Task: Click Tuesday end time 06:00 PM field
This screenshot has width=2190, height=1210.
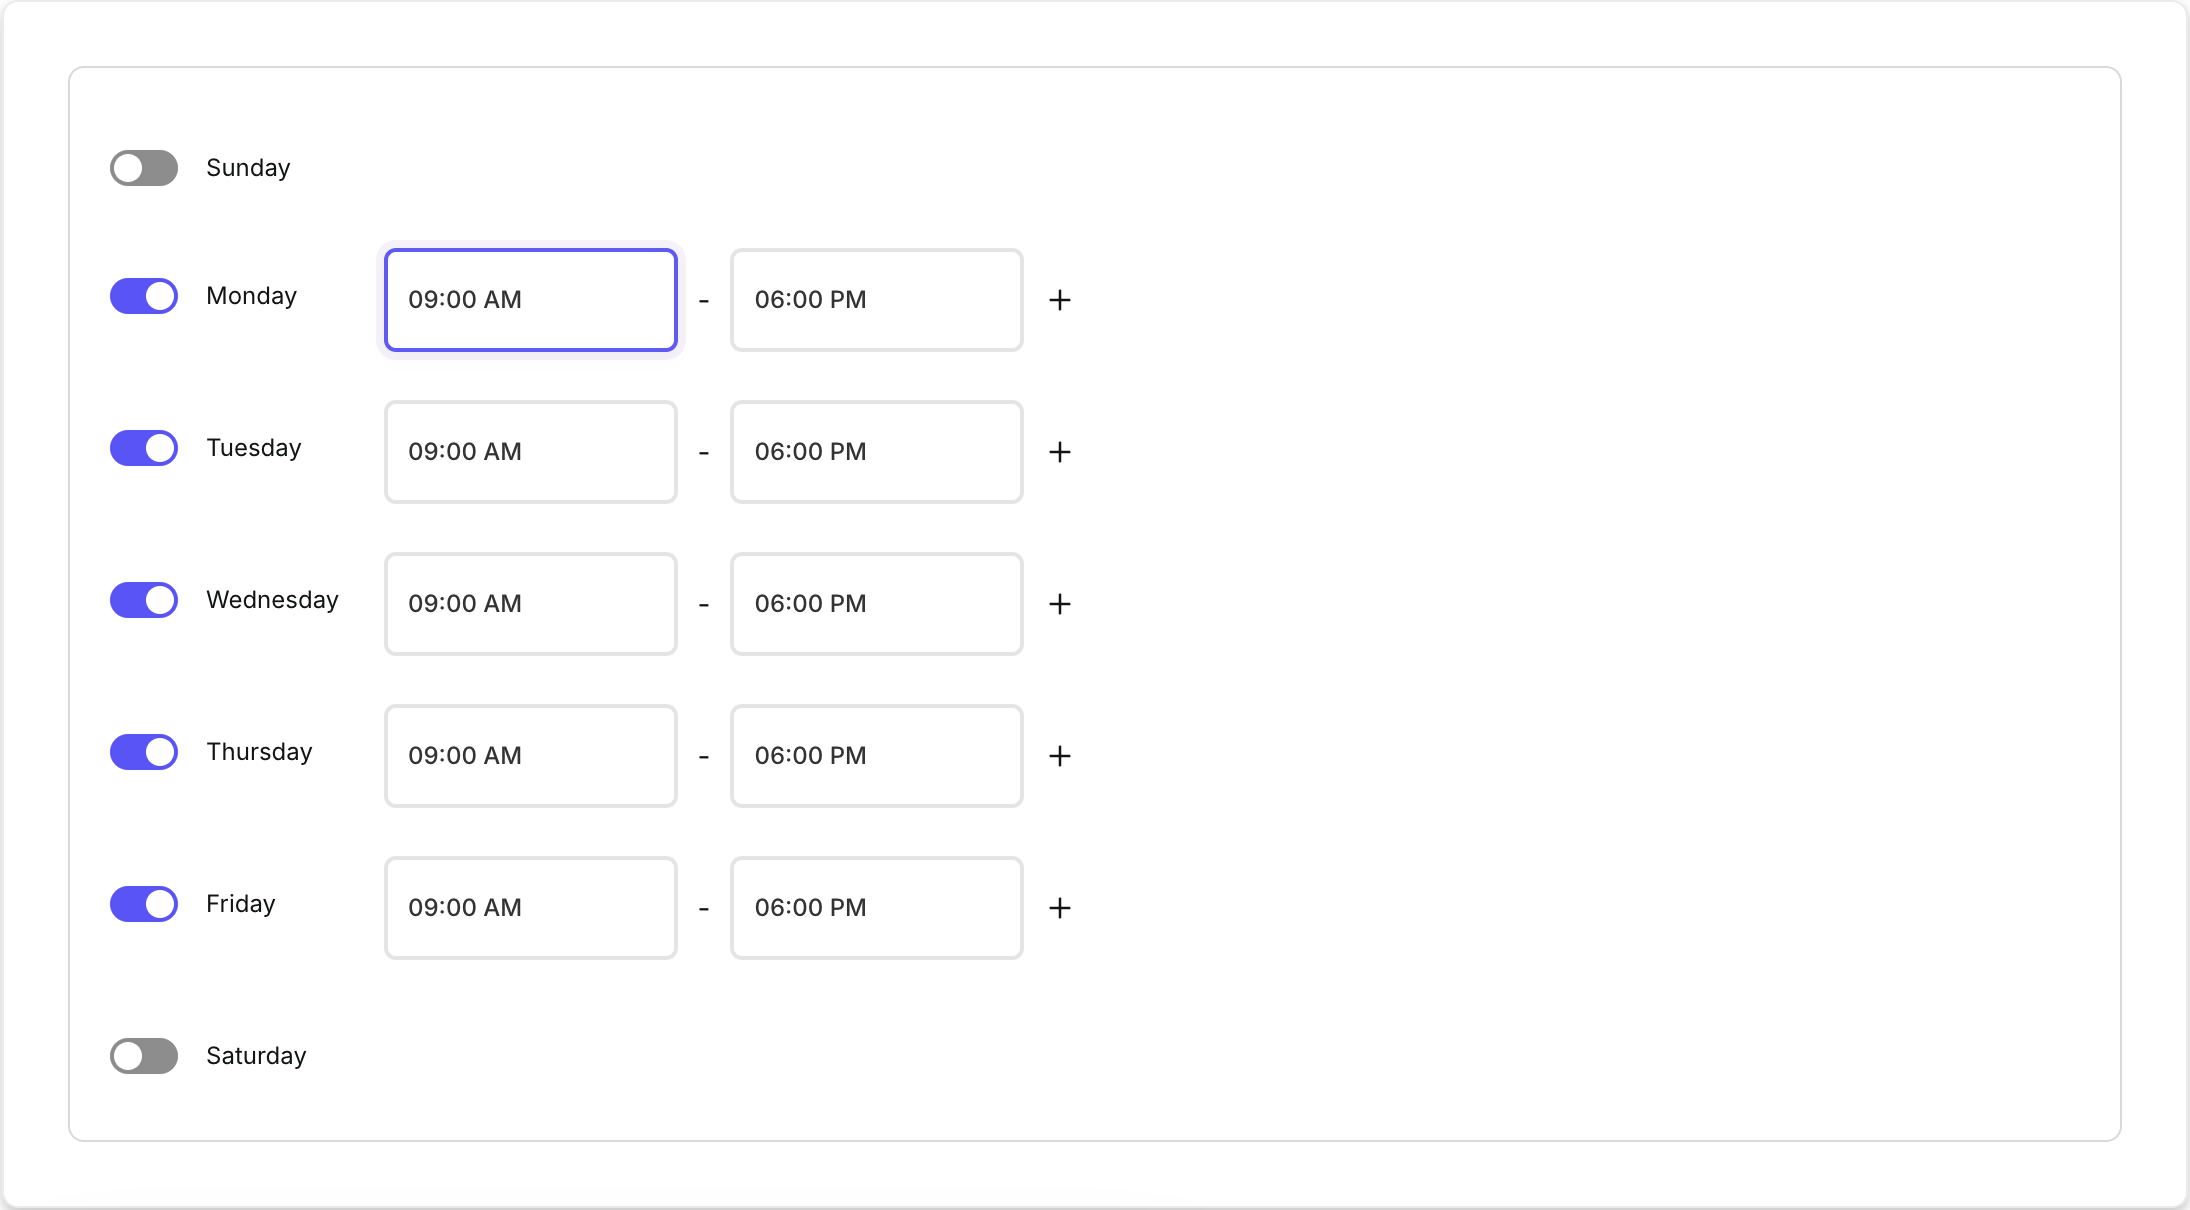Action: 877,452
